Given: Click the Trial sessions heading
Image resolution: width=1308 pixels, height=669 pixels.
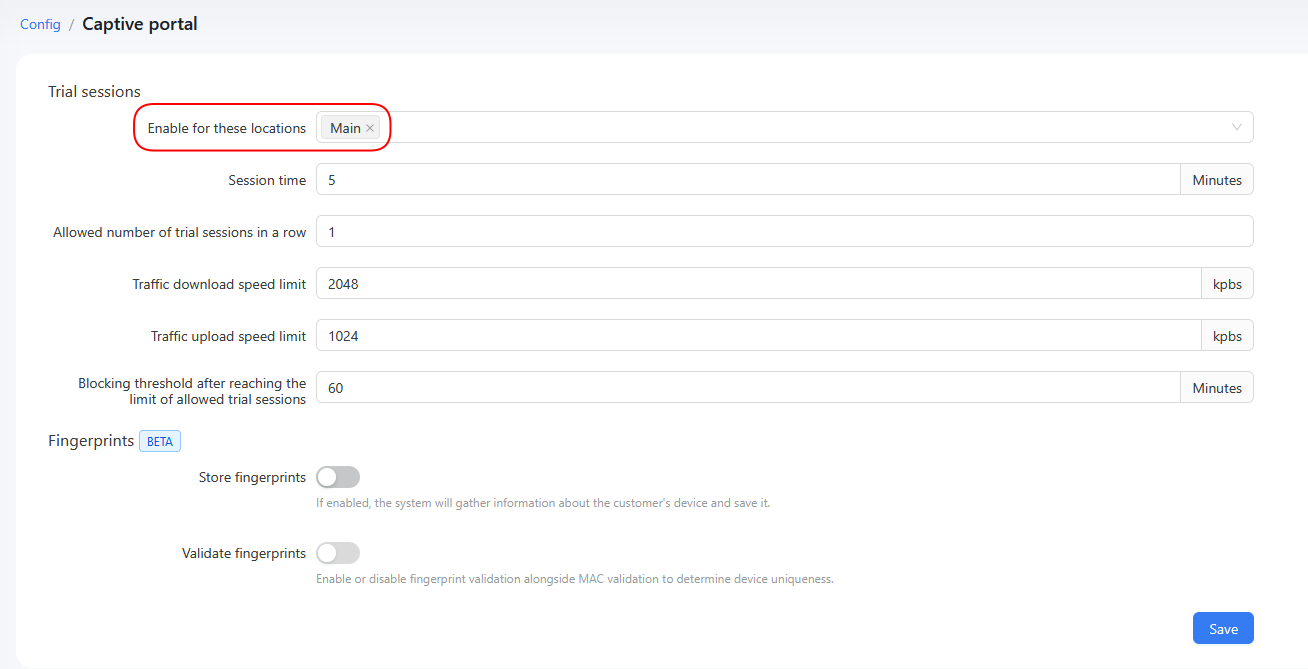Looking at the screenshot, I should click(94, 92).
